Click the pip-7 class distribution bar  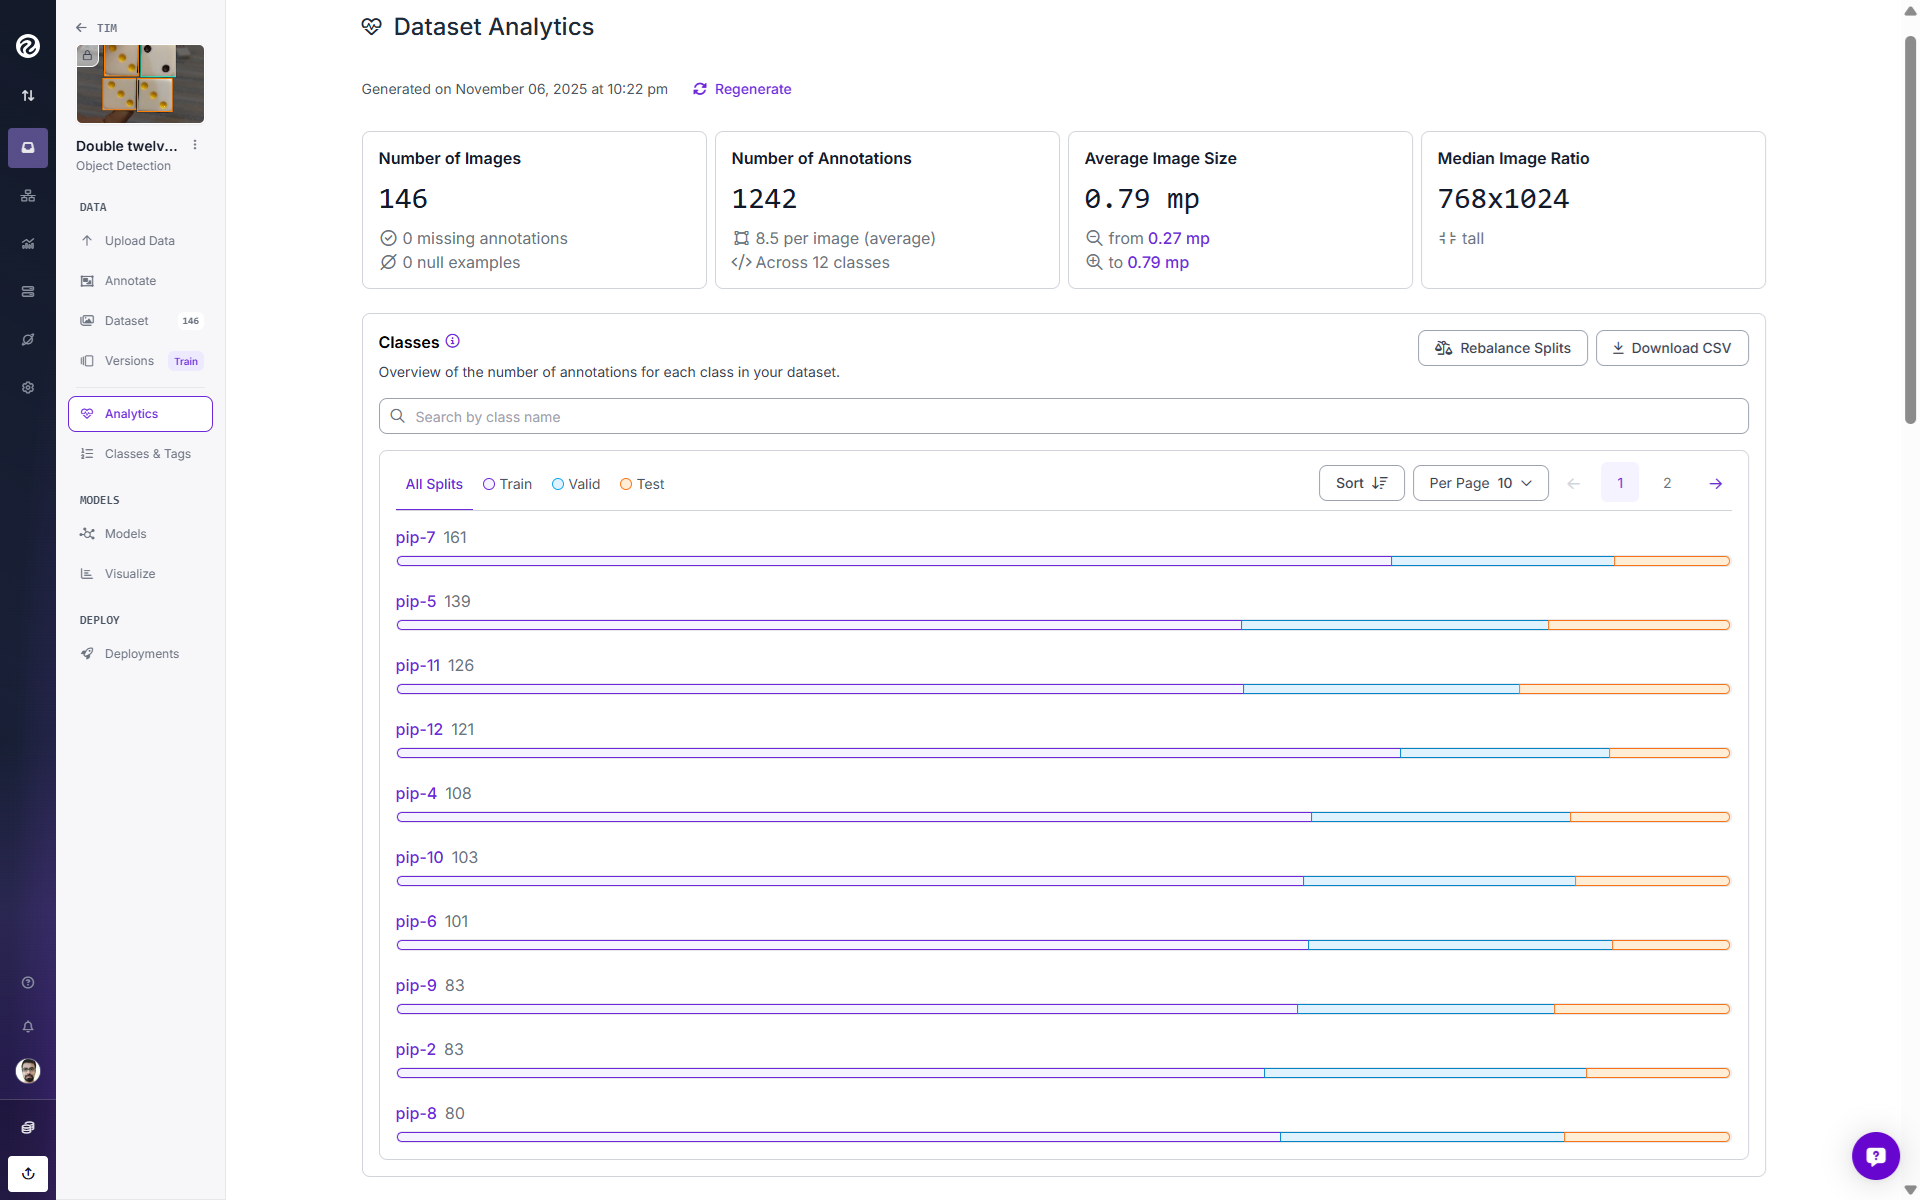(x=1062, y=561)
